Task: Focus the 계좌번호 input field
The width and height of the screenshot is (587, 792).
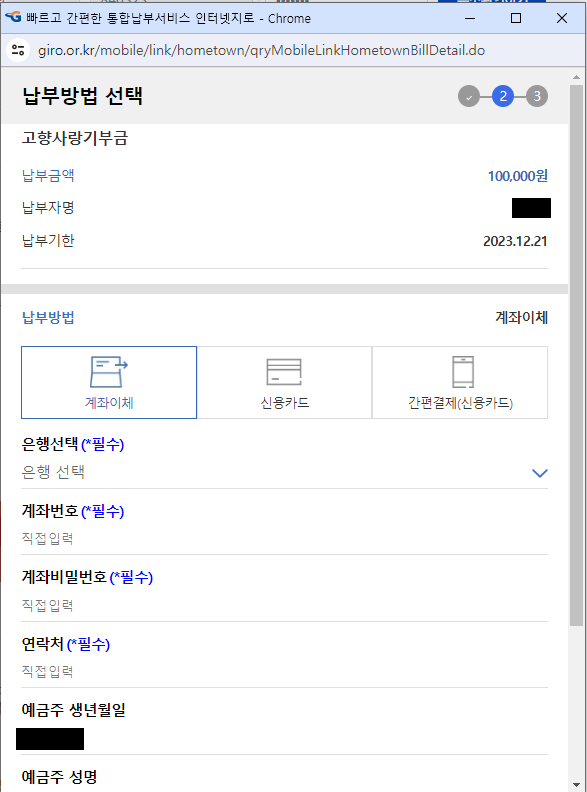Action: pyautogui.click(x=284, y=539)
